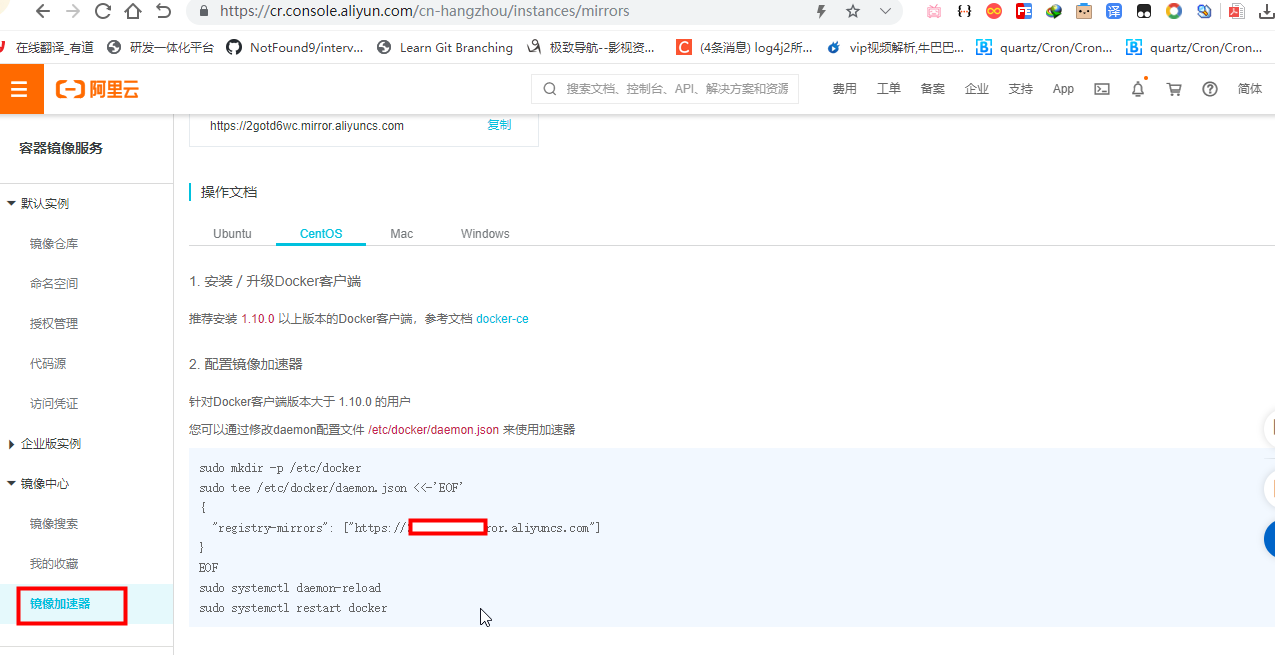Click the 复制 copy link
The height and width of the screenshot is (655, 1275).
pos(498,125)
